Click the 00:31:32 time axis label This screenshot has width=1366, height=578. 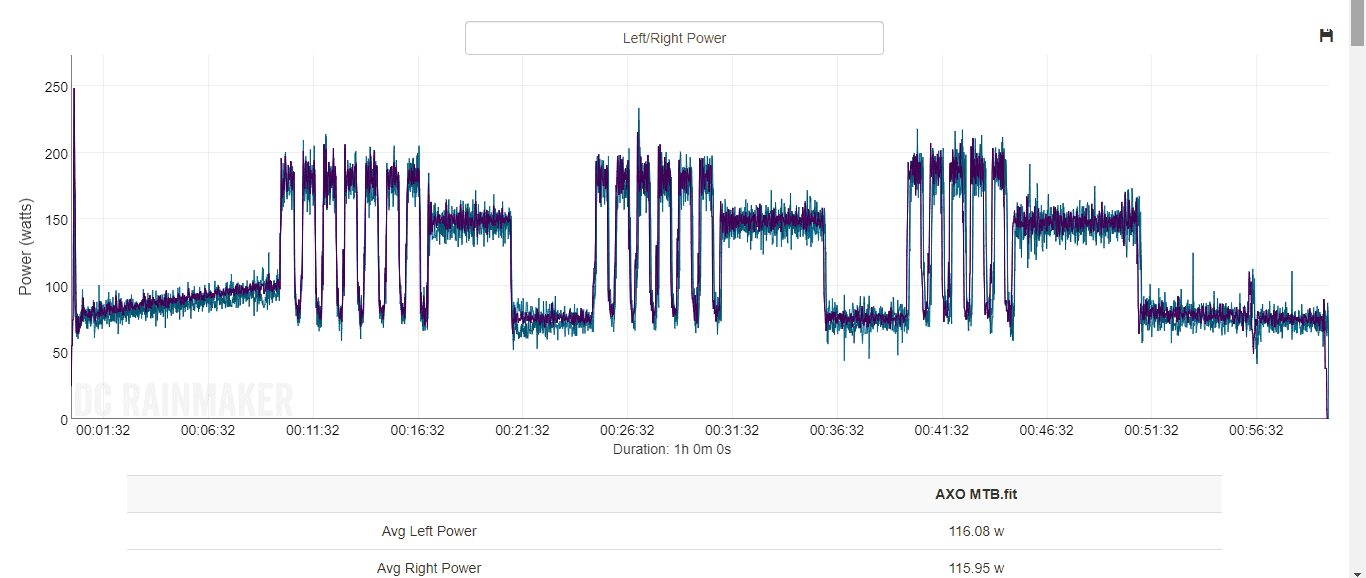[732, 430]
